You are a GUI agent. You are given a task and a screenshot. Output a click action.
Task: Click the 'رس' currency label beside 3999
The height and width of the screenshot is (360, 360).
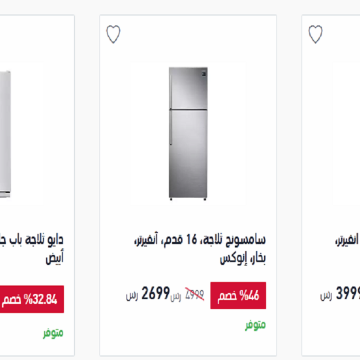coord(326,296)
